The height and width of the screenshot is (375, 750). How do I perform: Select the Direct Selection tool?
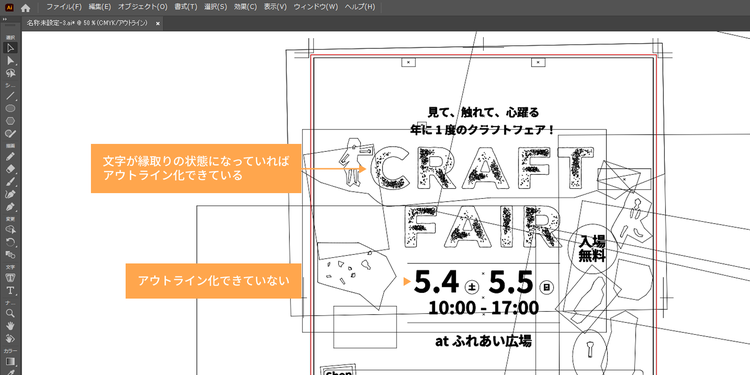coord(10,60)
